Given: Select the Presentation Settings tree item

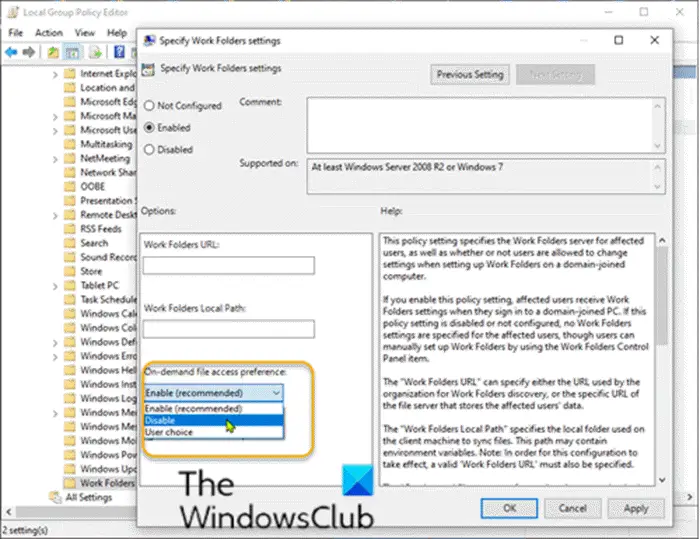Looking at the screenshot, I should (108, 201).
